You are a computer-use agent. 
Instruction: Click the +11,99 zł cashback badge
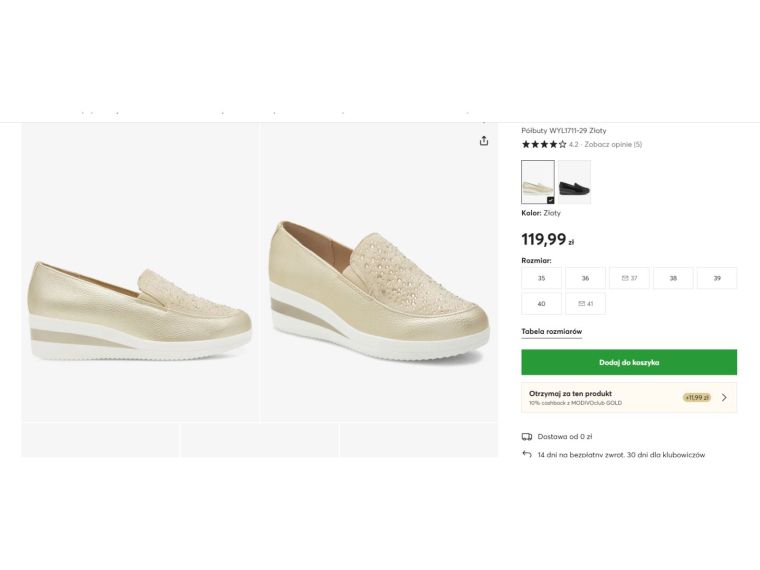coord(697,397)
